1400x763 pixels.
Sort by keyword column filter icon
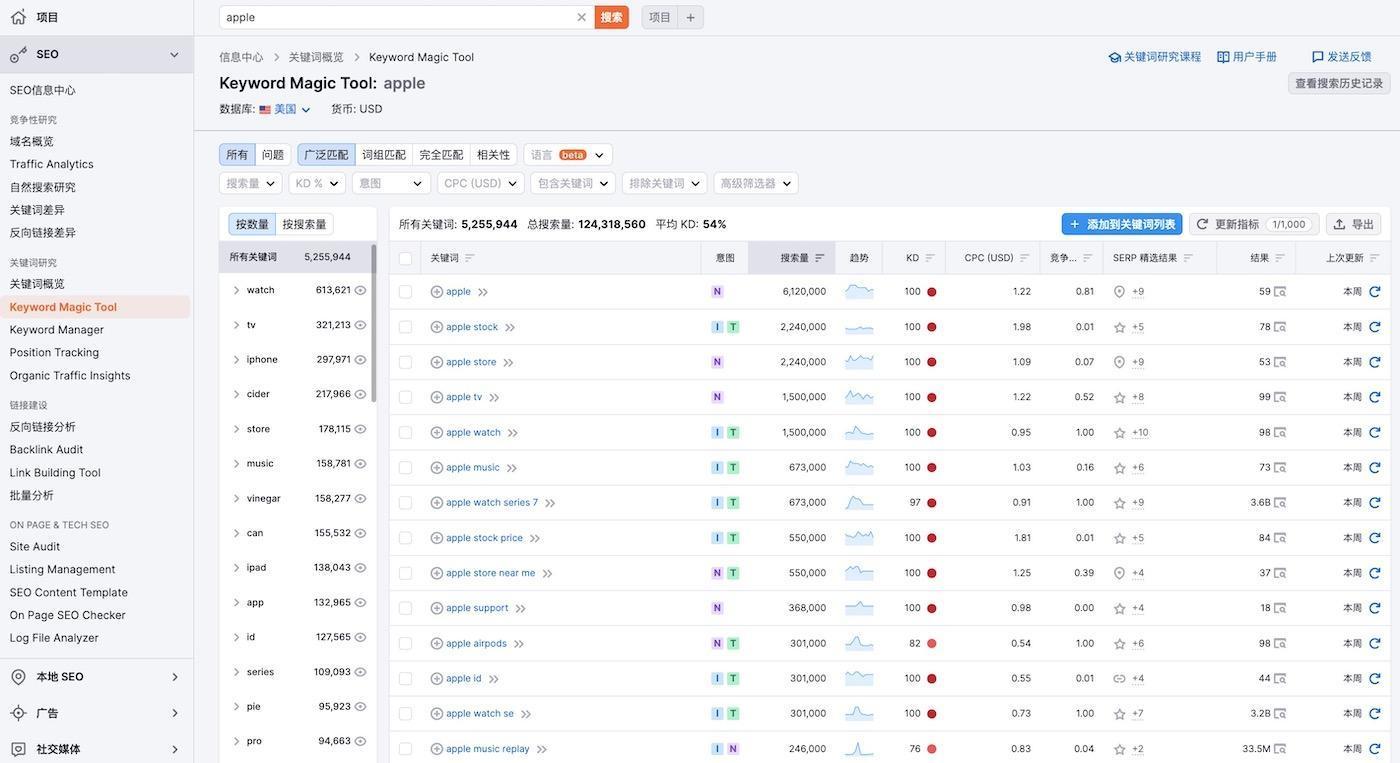(470, 258)
